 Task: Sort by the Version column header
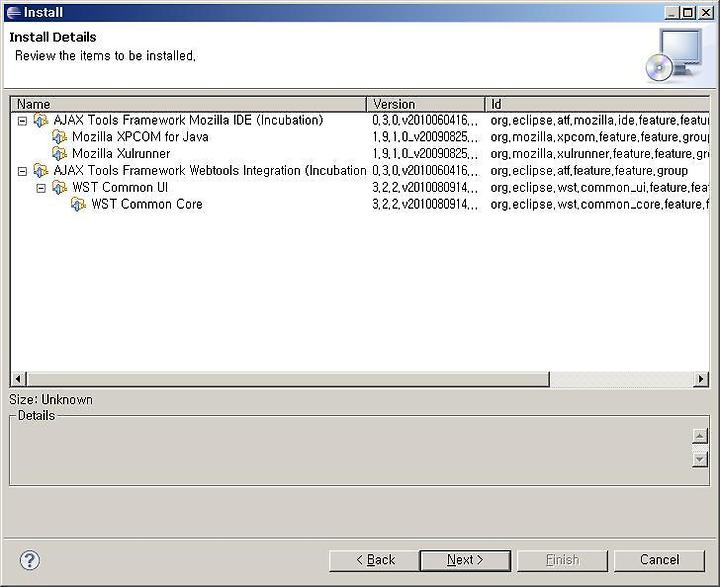pyautogui.click(x=426, y=104)
